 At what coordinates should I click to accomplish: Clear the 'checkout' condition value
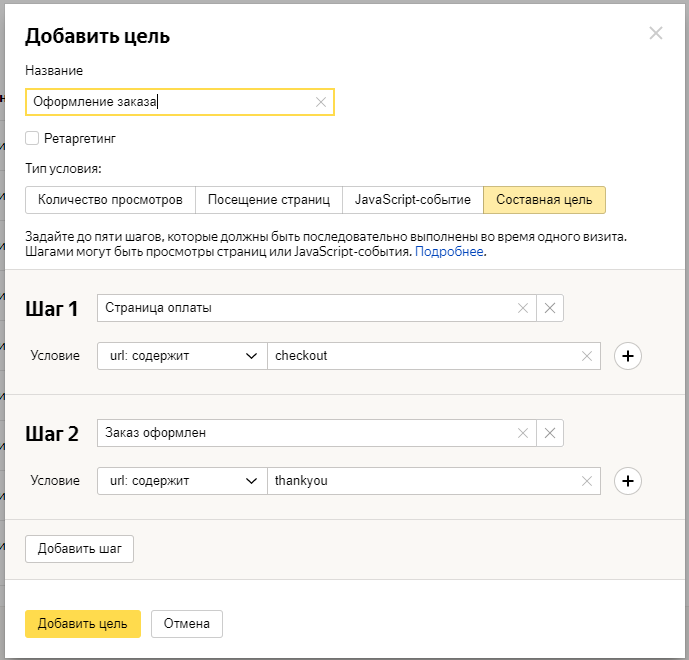(x=586, y=356)
